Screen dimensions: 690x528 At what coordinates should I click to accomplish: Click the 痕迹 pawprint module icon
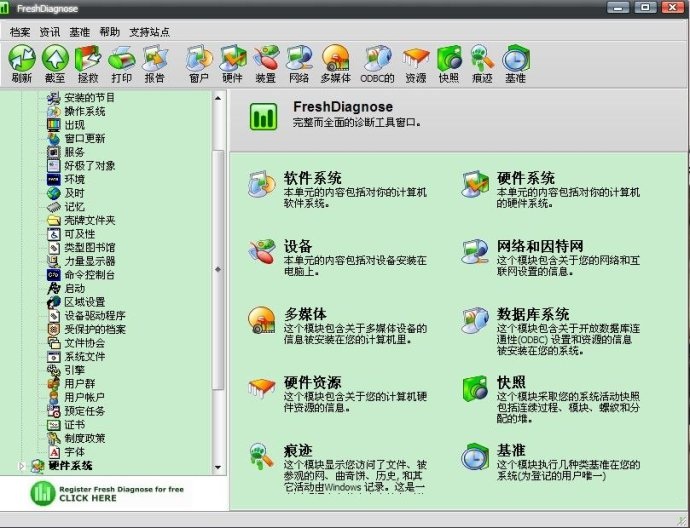tap(262, 456)
